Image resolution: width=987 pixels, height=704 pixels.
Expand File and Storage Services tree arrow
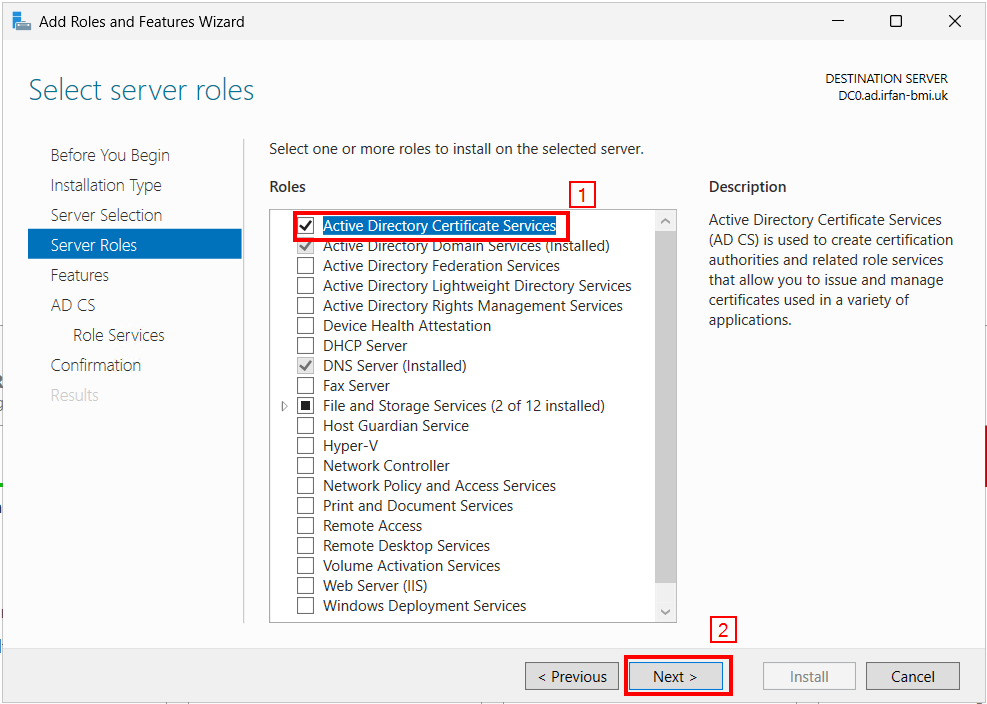pyautogui.click(x=285, y=406)
